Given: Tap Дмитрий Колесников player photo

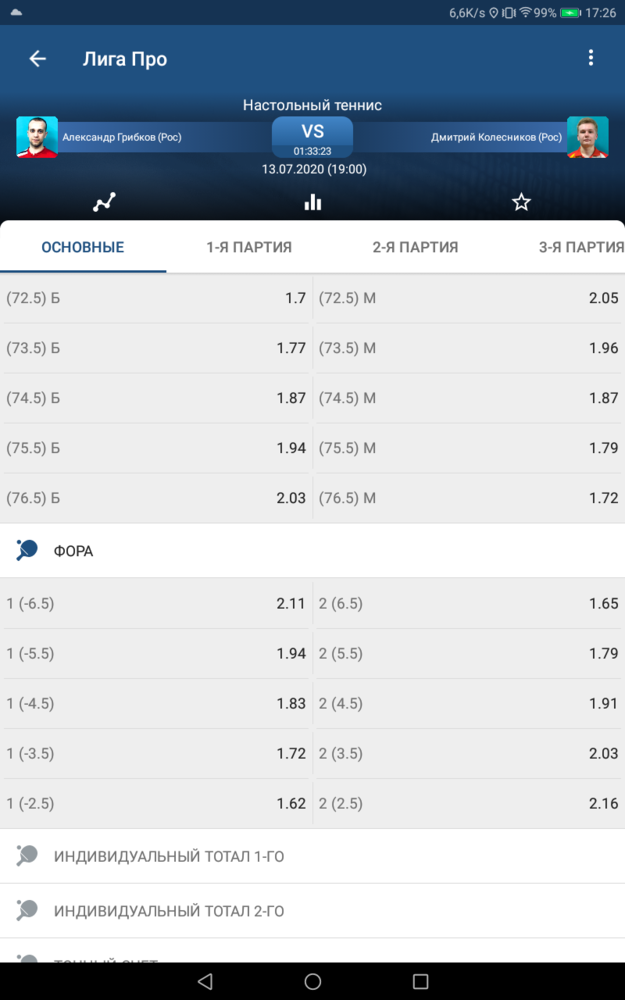Looking at the screenshot, I should pyautogui.click(x=587, y=136).
